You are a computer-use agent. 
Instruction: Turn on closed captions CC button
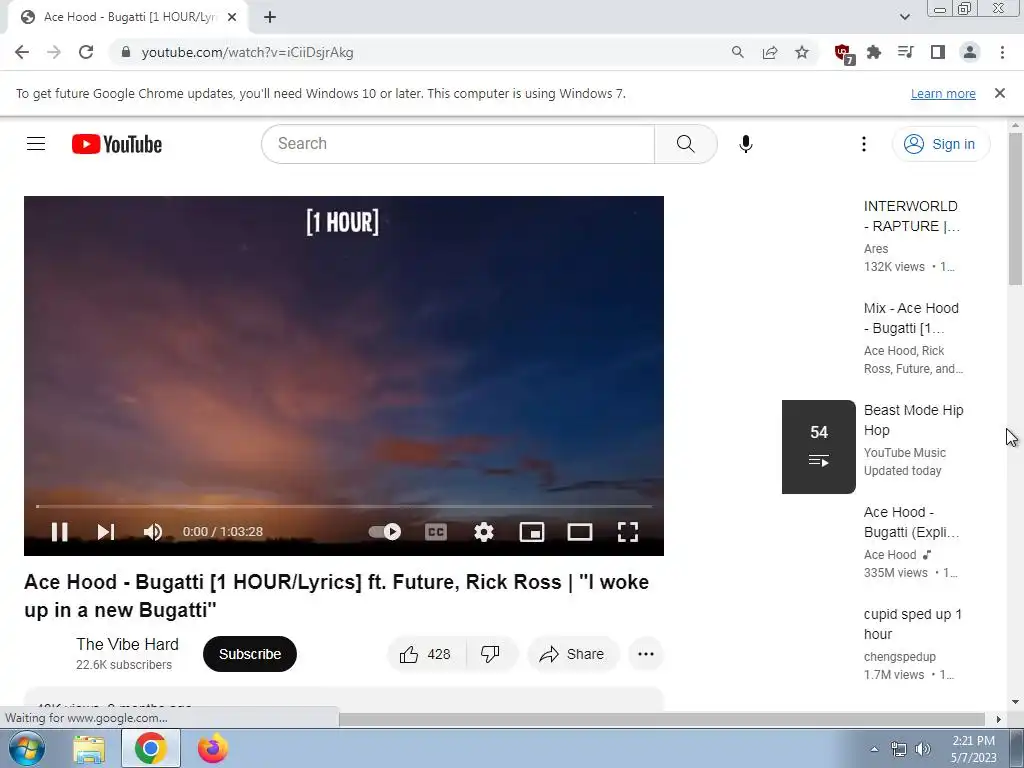pyautogui.click(x=436, y=532)
